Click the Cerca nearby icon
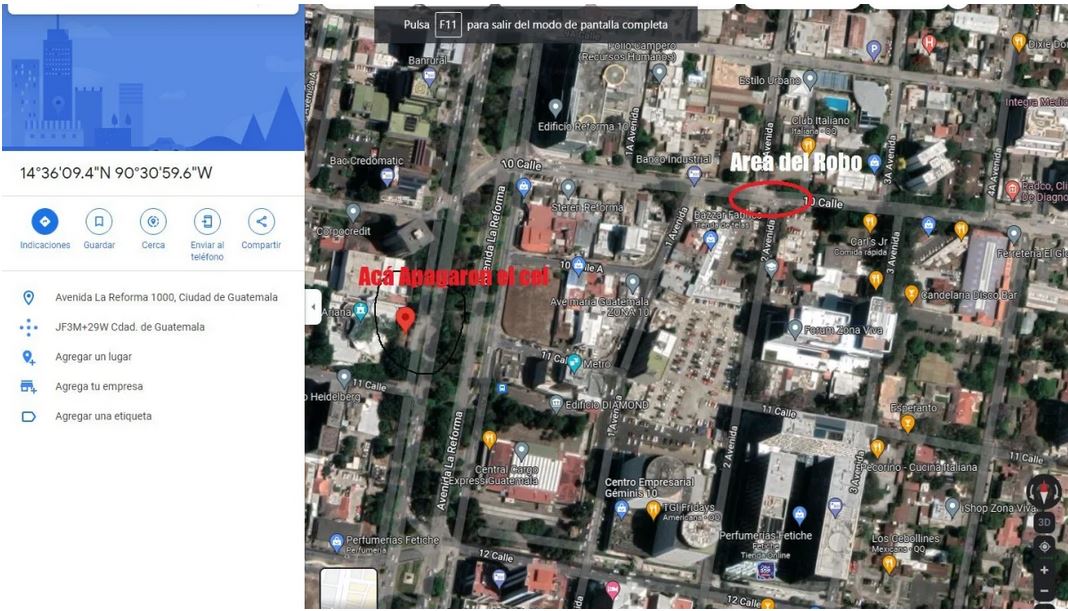1068x611 pixels. pyautogui.click(x=153, y=221)
